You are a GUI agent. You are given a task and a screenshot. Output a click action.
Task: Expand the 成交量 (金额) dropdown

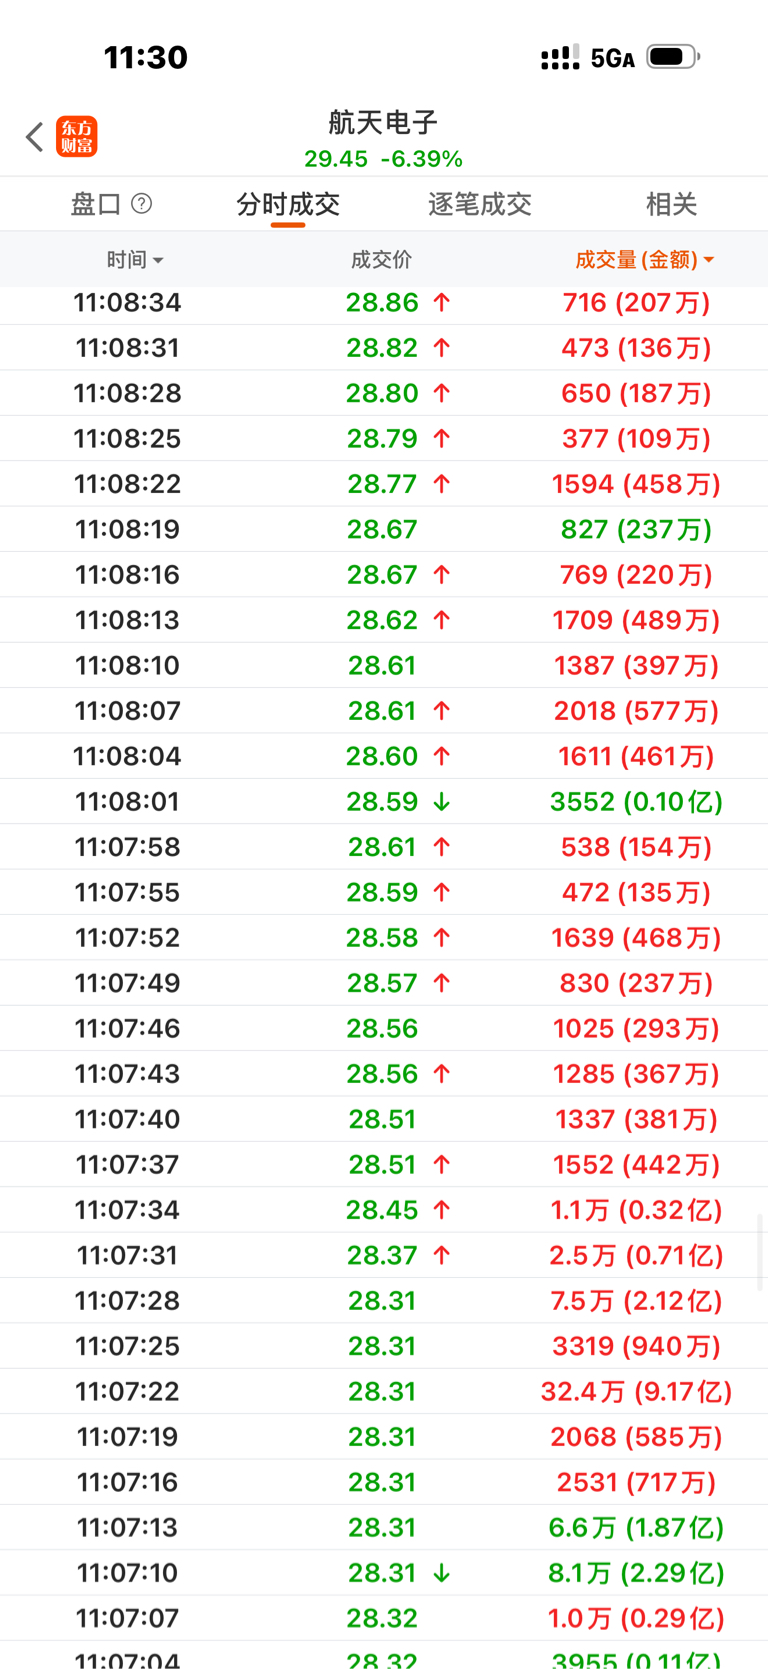pyautogui.click(x=644, y=260)
